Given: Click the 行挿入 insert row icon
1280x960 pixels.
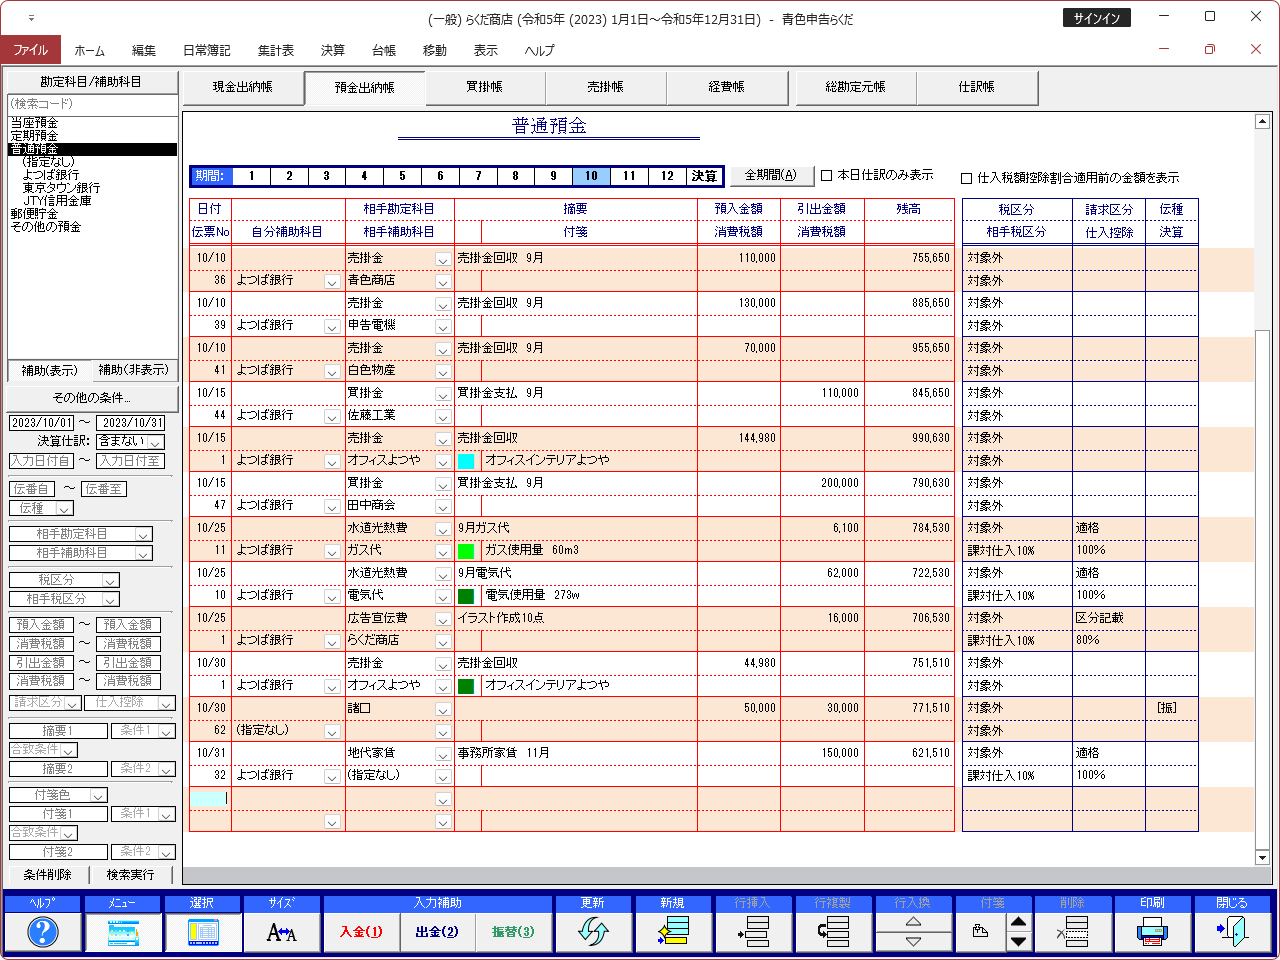Looking at the screenshot, I should point(753,932).
